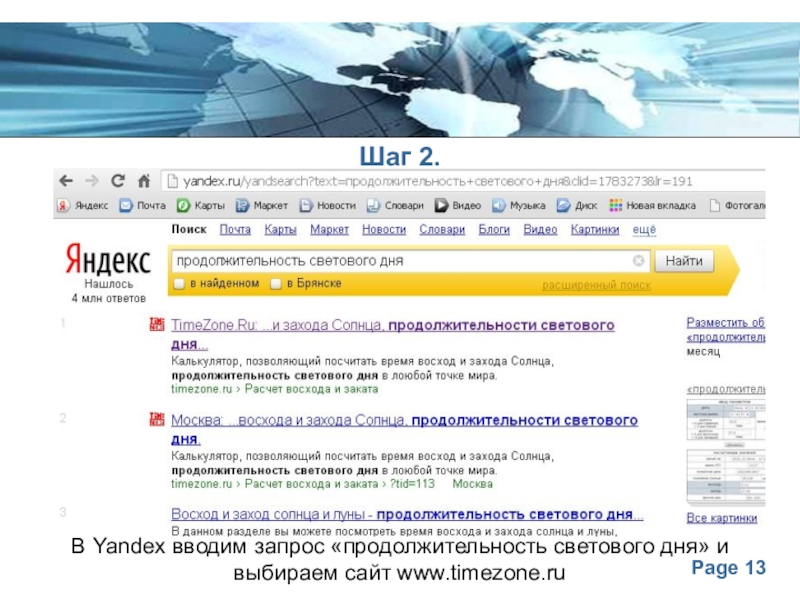
Task: Click the browser address bar URL
Action: (438, 181)
